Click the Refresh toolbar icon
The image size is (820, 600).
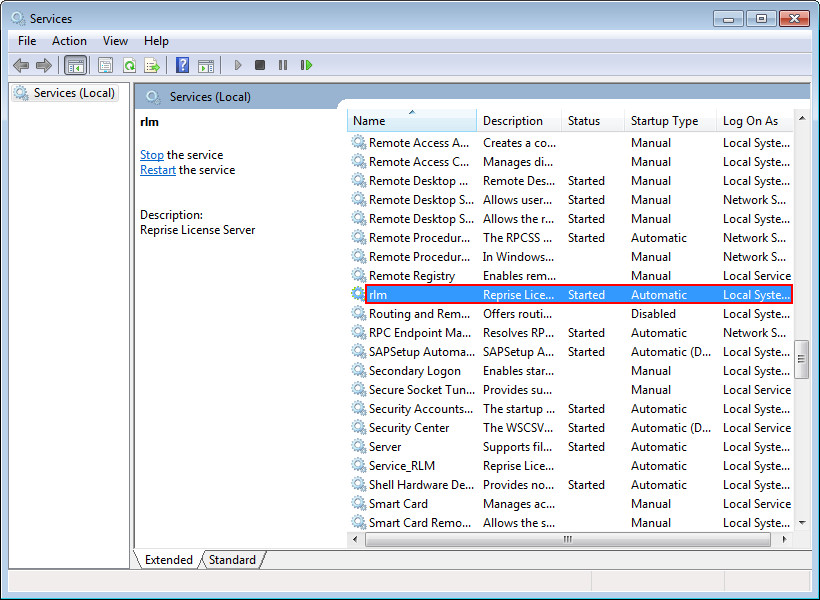click(129, 65)
